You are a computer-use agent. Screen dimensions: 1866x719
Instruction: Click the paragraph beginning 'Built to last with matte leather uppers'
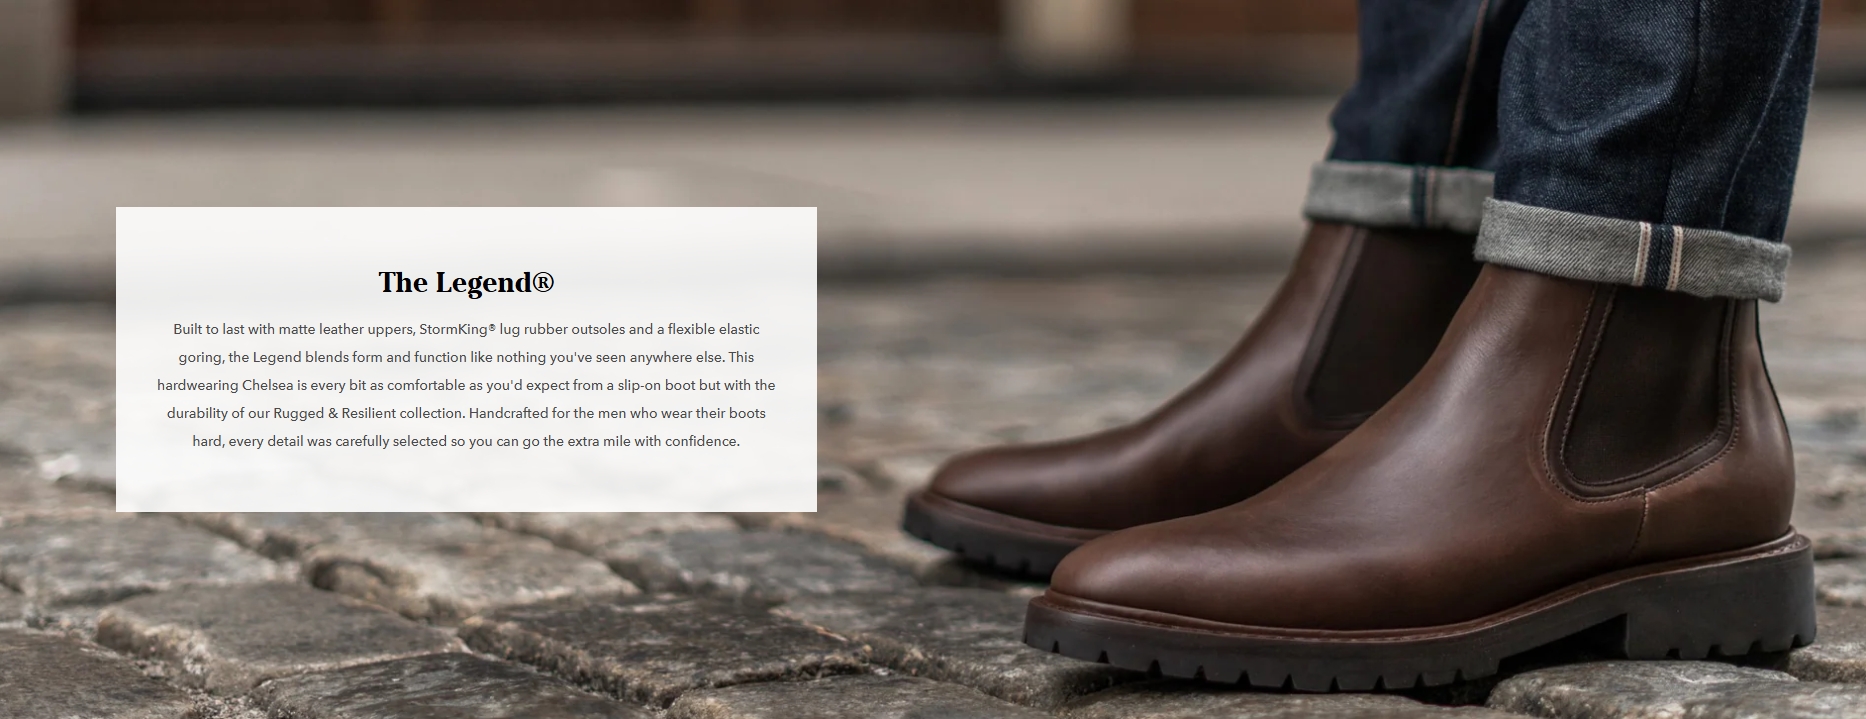pos(466,385)
